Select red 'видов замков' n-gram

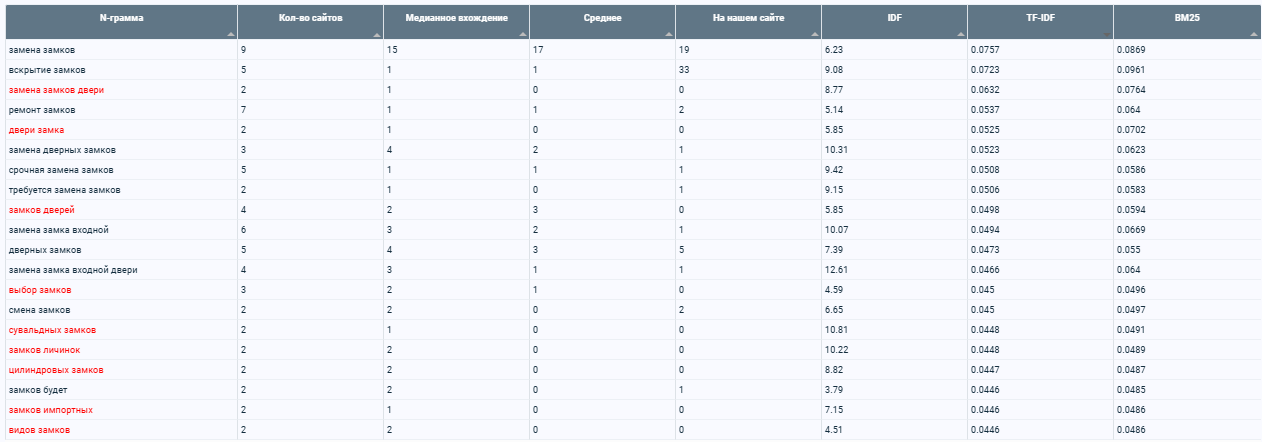point(39,430)
